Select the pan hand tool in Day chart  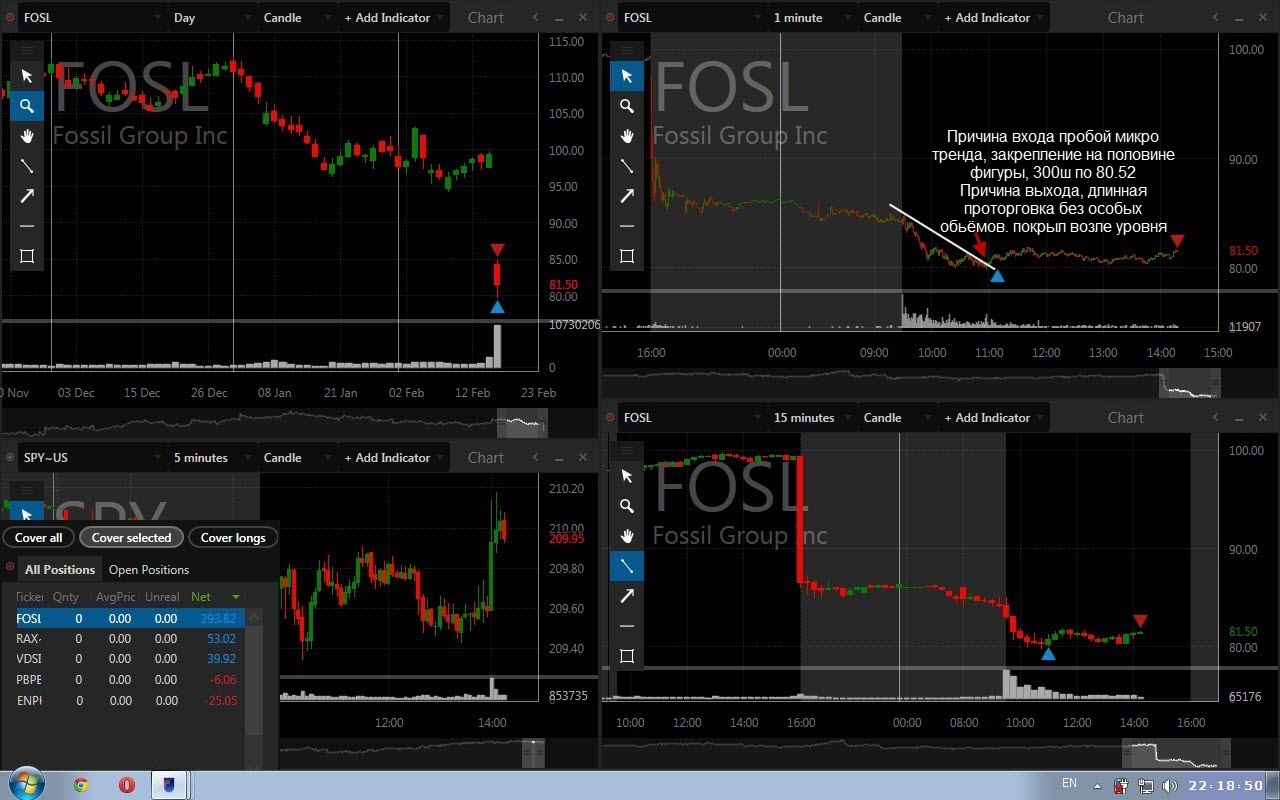click(x=27, y=136)
